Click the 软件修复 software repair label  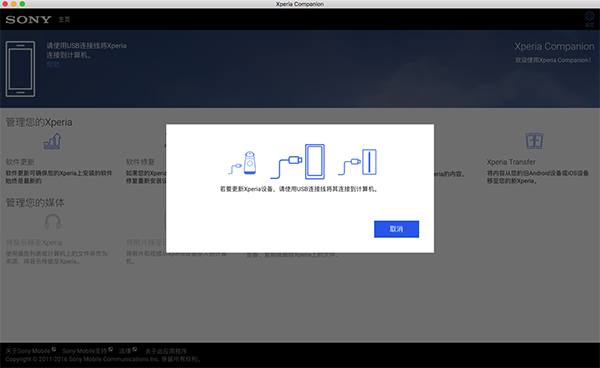140,162
